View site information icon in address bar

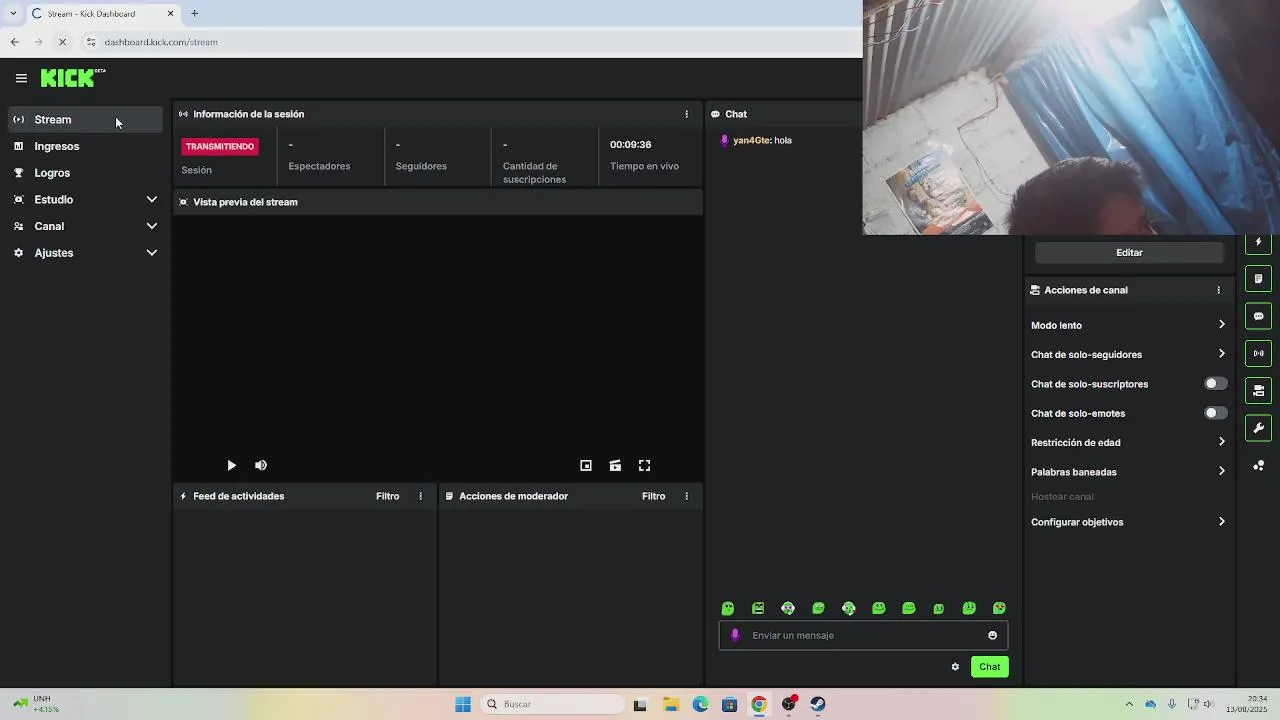91,42
